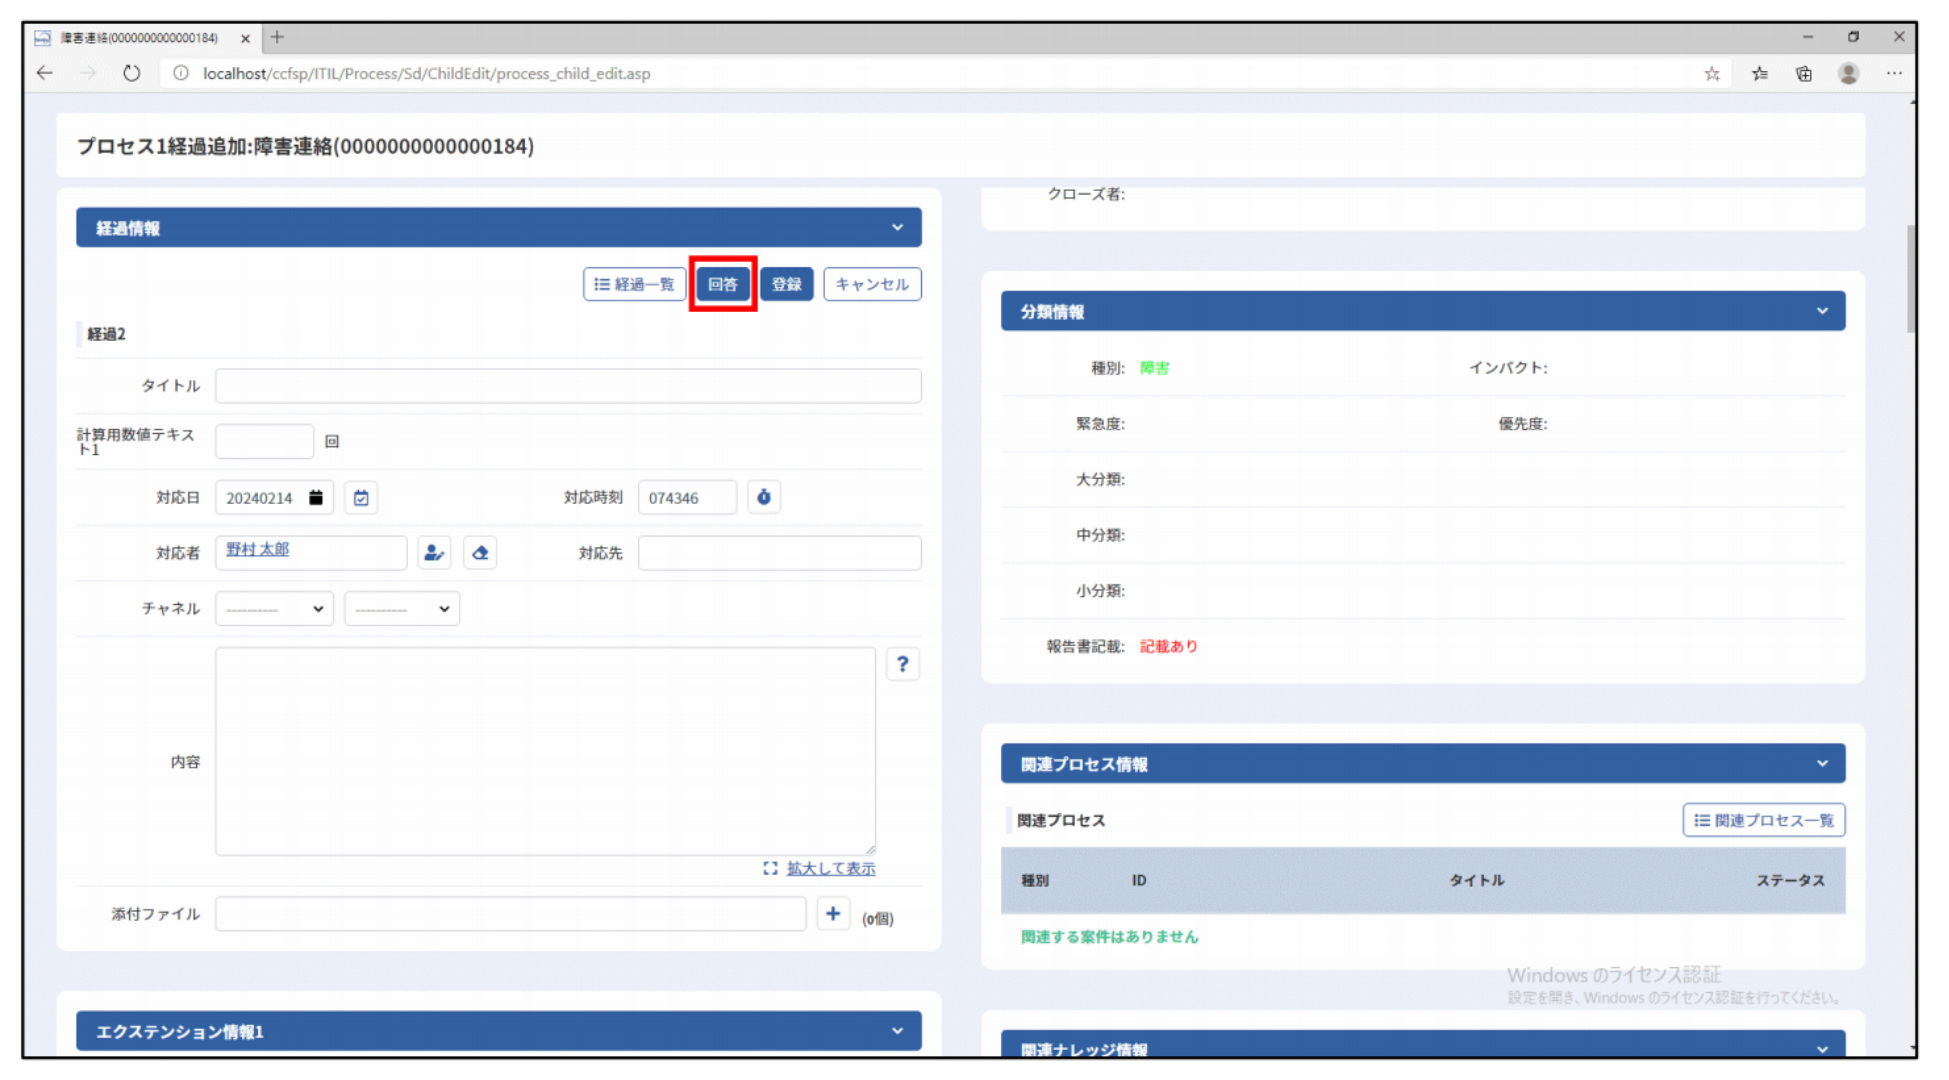This screenshot has height=1080, width=1949.
Task: Select the browser tab 障害連絡
Action: pos(140,38)
